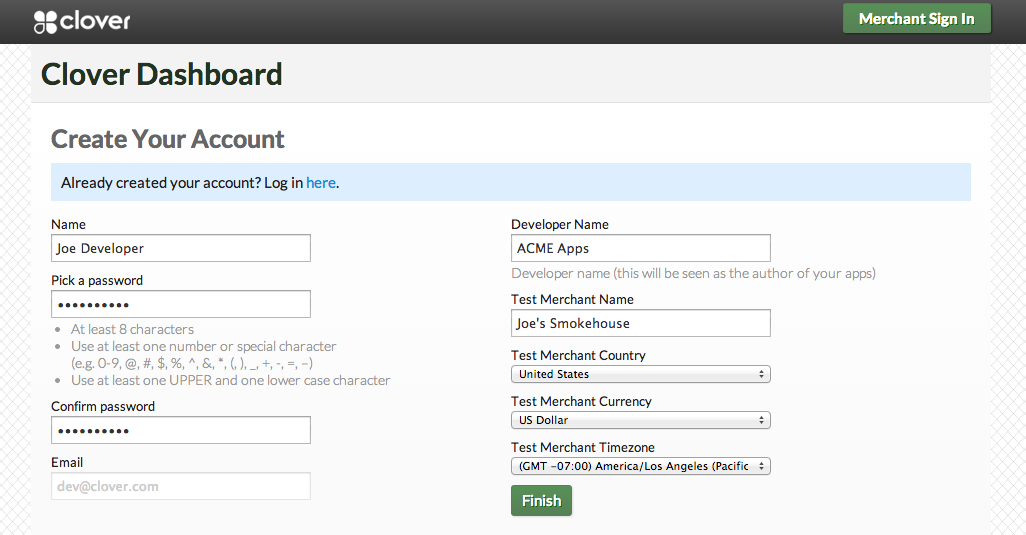Follow the 'here' log in link
Image resolution: width=1026 pixels, height=535 pixels.
click(321, 182)
